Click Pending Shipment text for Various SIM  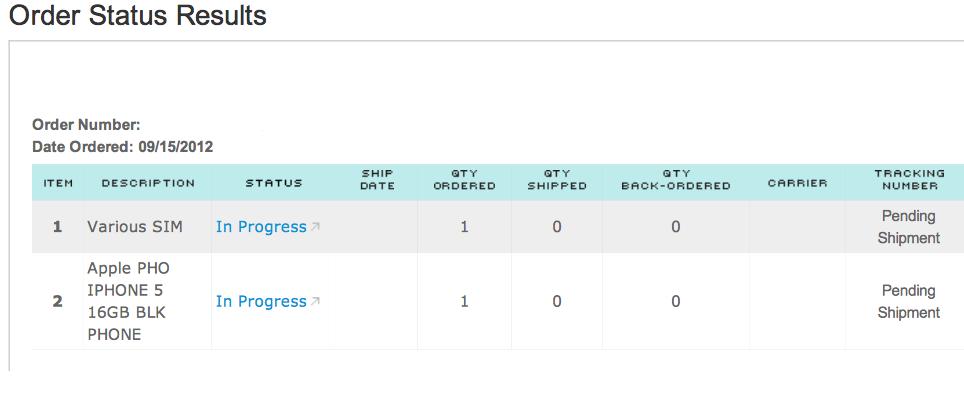909,227
